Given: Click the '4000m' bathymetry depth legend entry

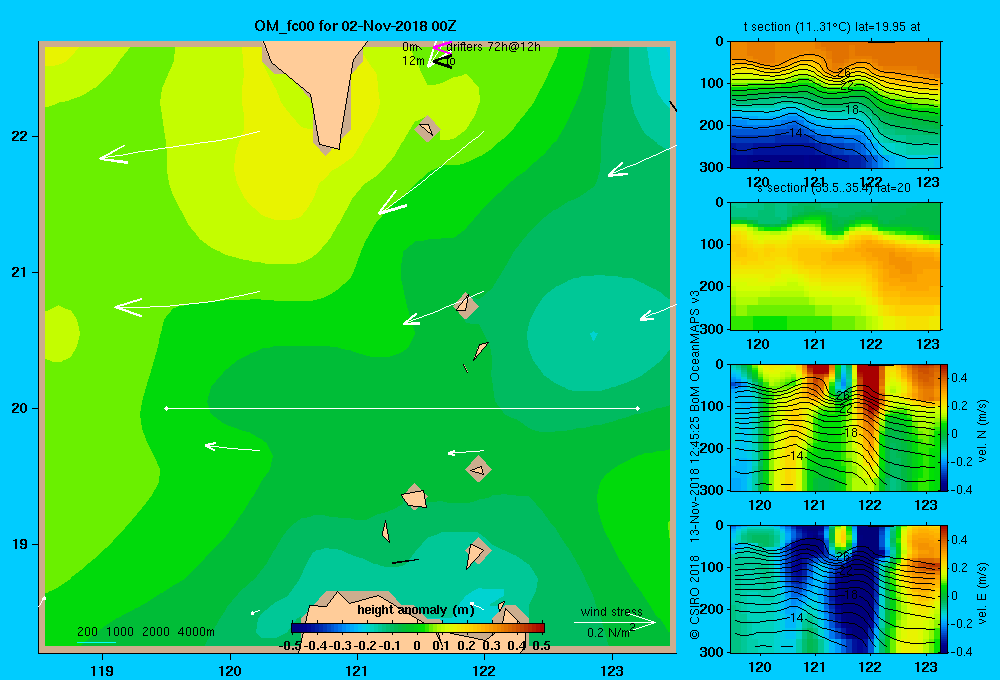Looking at the screenshot, I should click(196, 632).
